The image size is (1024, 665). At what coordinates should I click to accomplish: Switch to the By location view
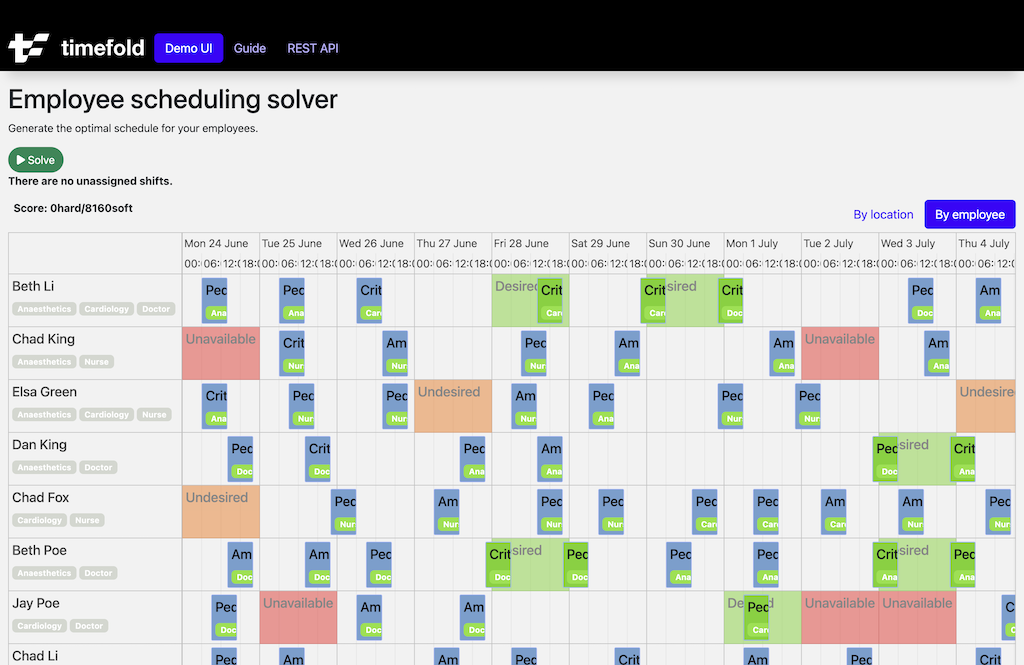pos(883,214)
